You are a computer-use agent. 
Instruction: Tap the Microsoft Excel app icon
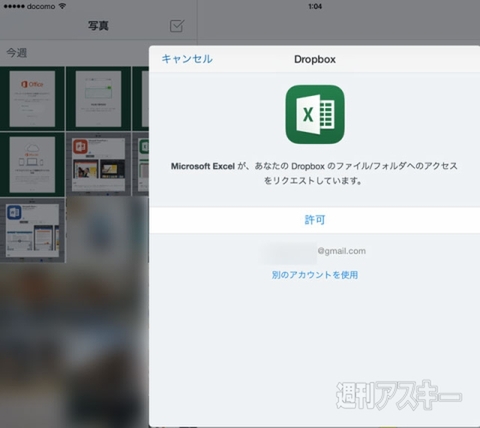(x=315, y=114)
